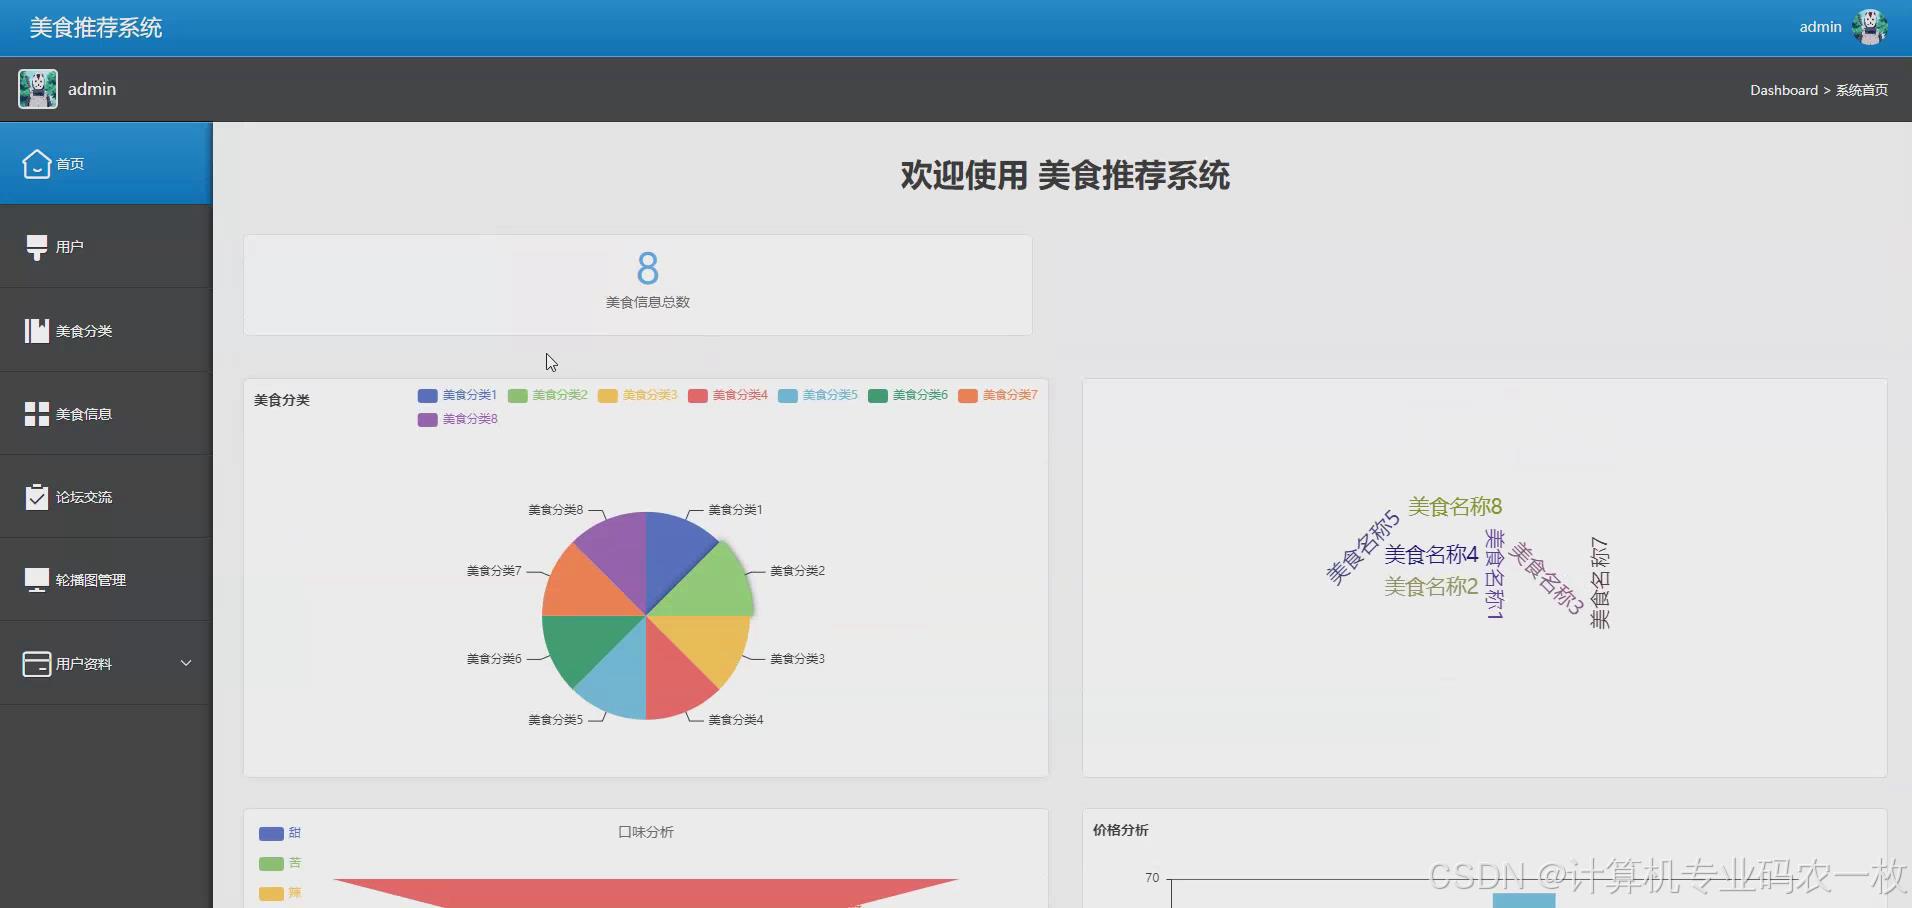Expand the 用户资料 submenu chevron
Image resolution: width=1912 pixels, height=908 pixels.
pos(185,663)
